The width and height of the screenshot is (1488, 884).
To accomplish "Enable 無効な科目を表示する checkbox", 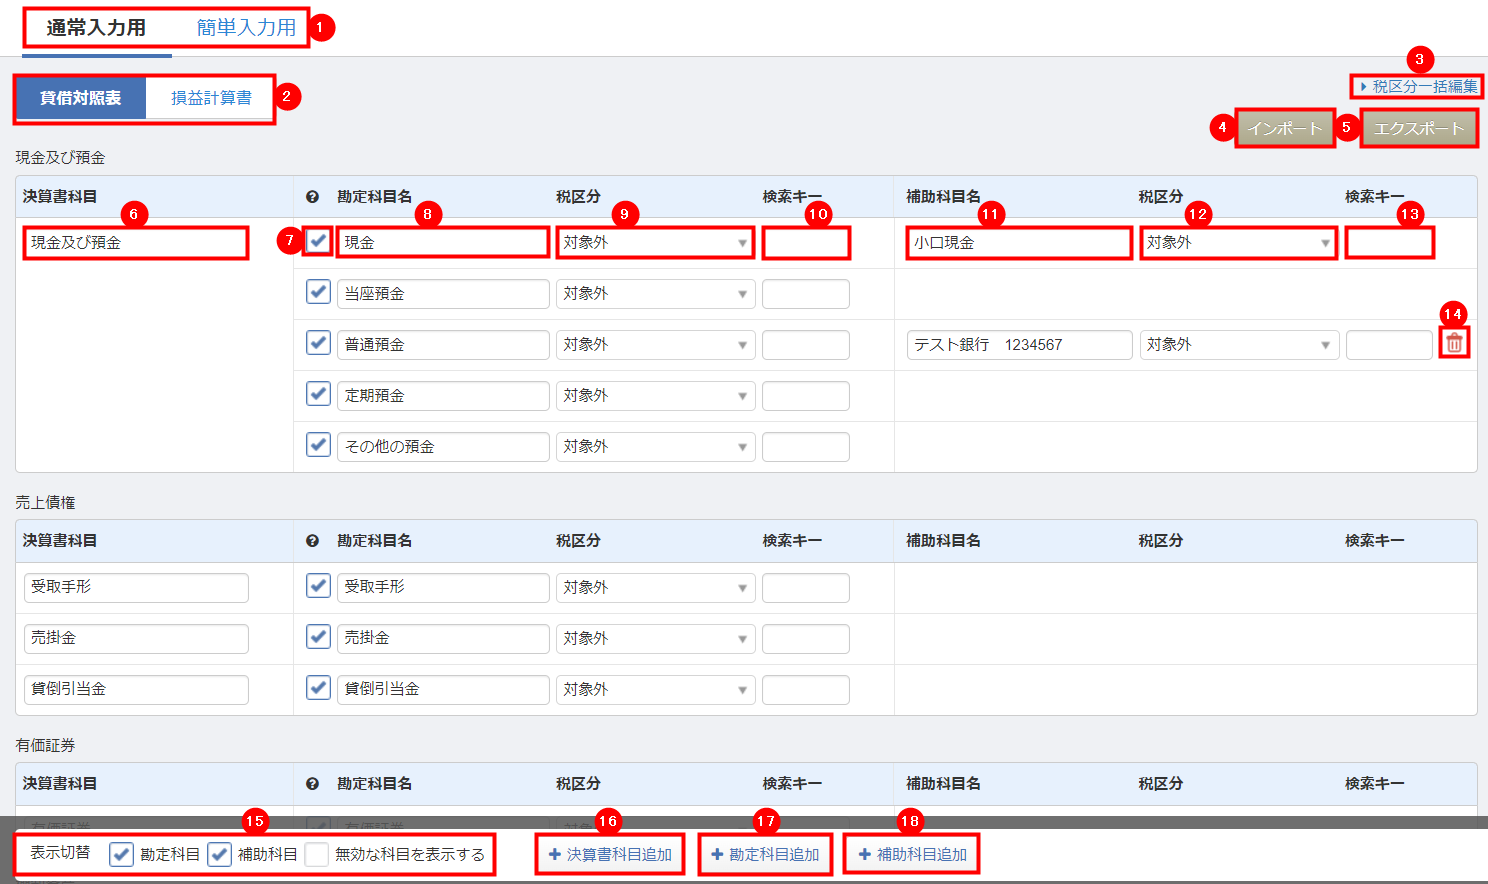I will 316,854.
